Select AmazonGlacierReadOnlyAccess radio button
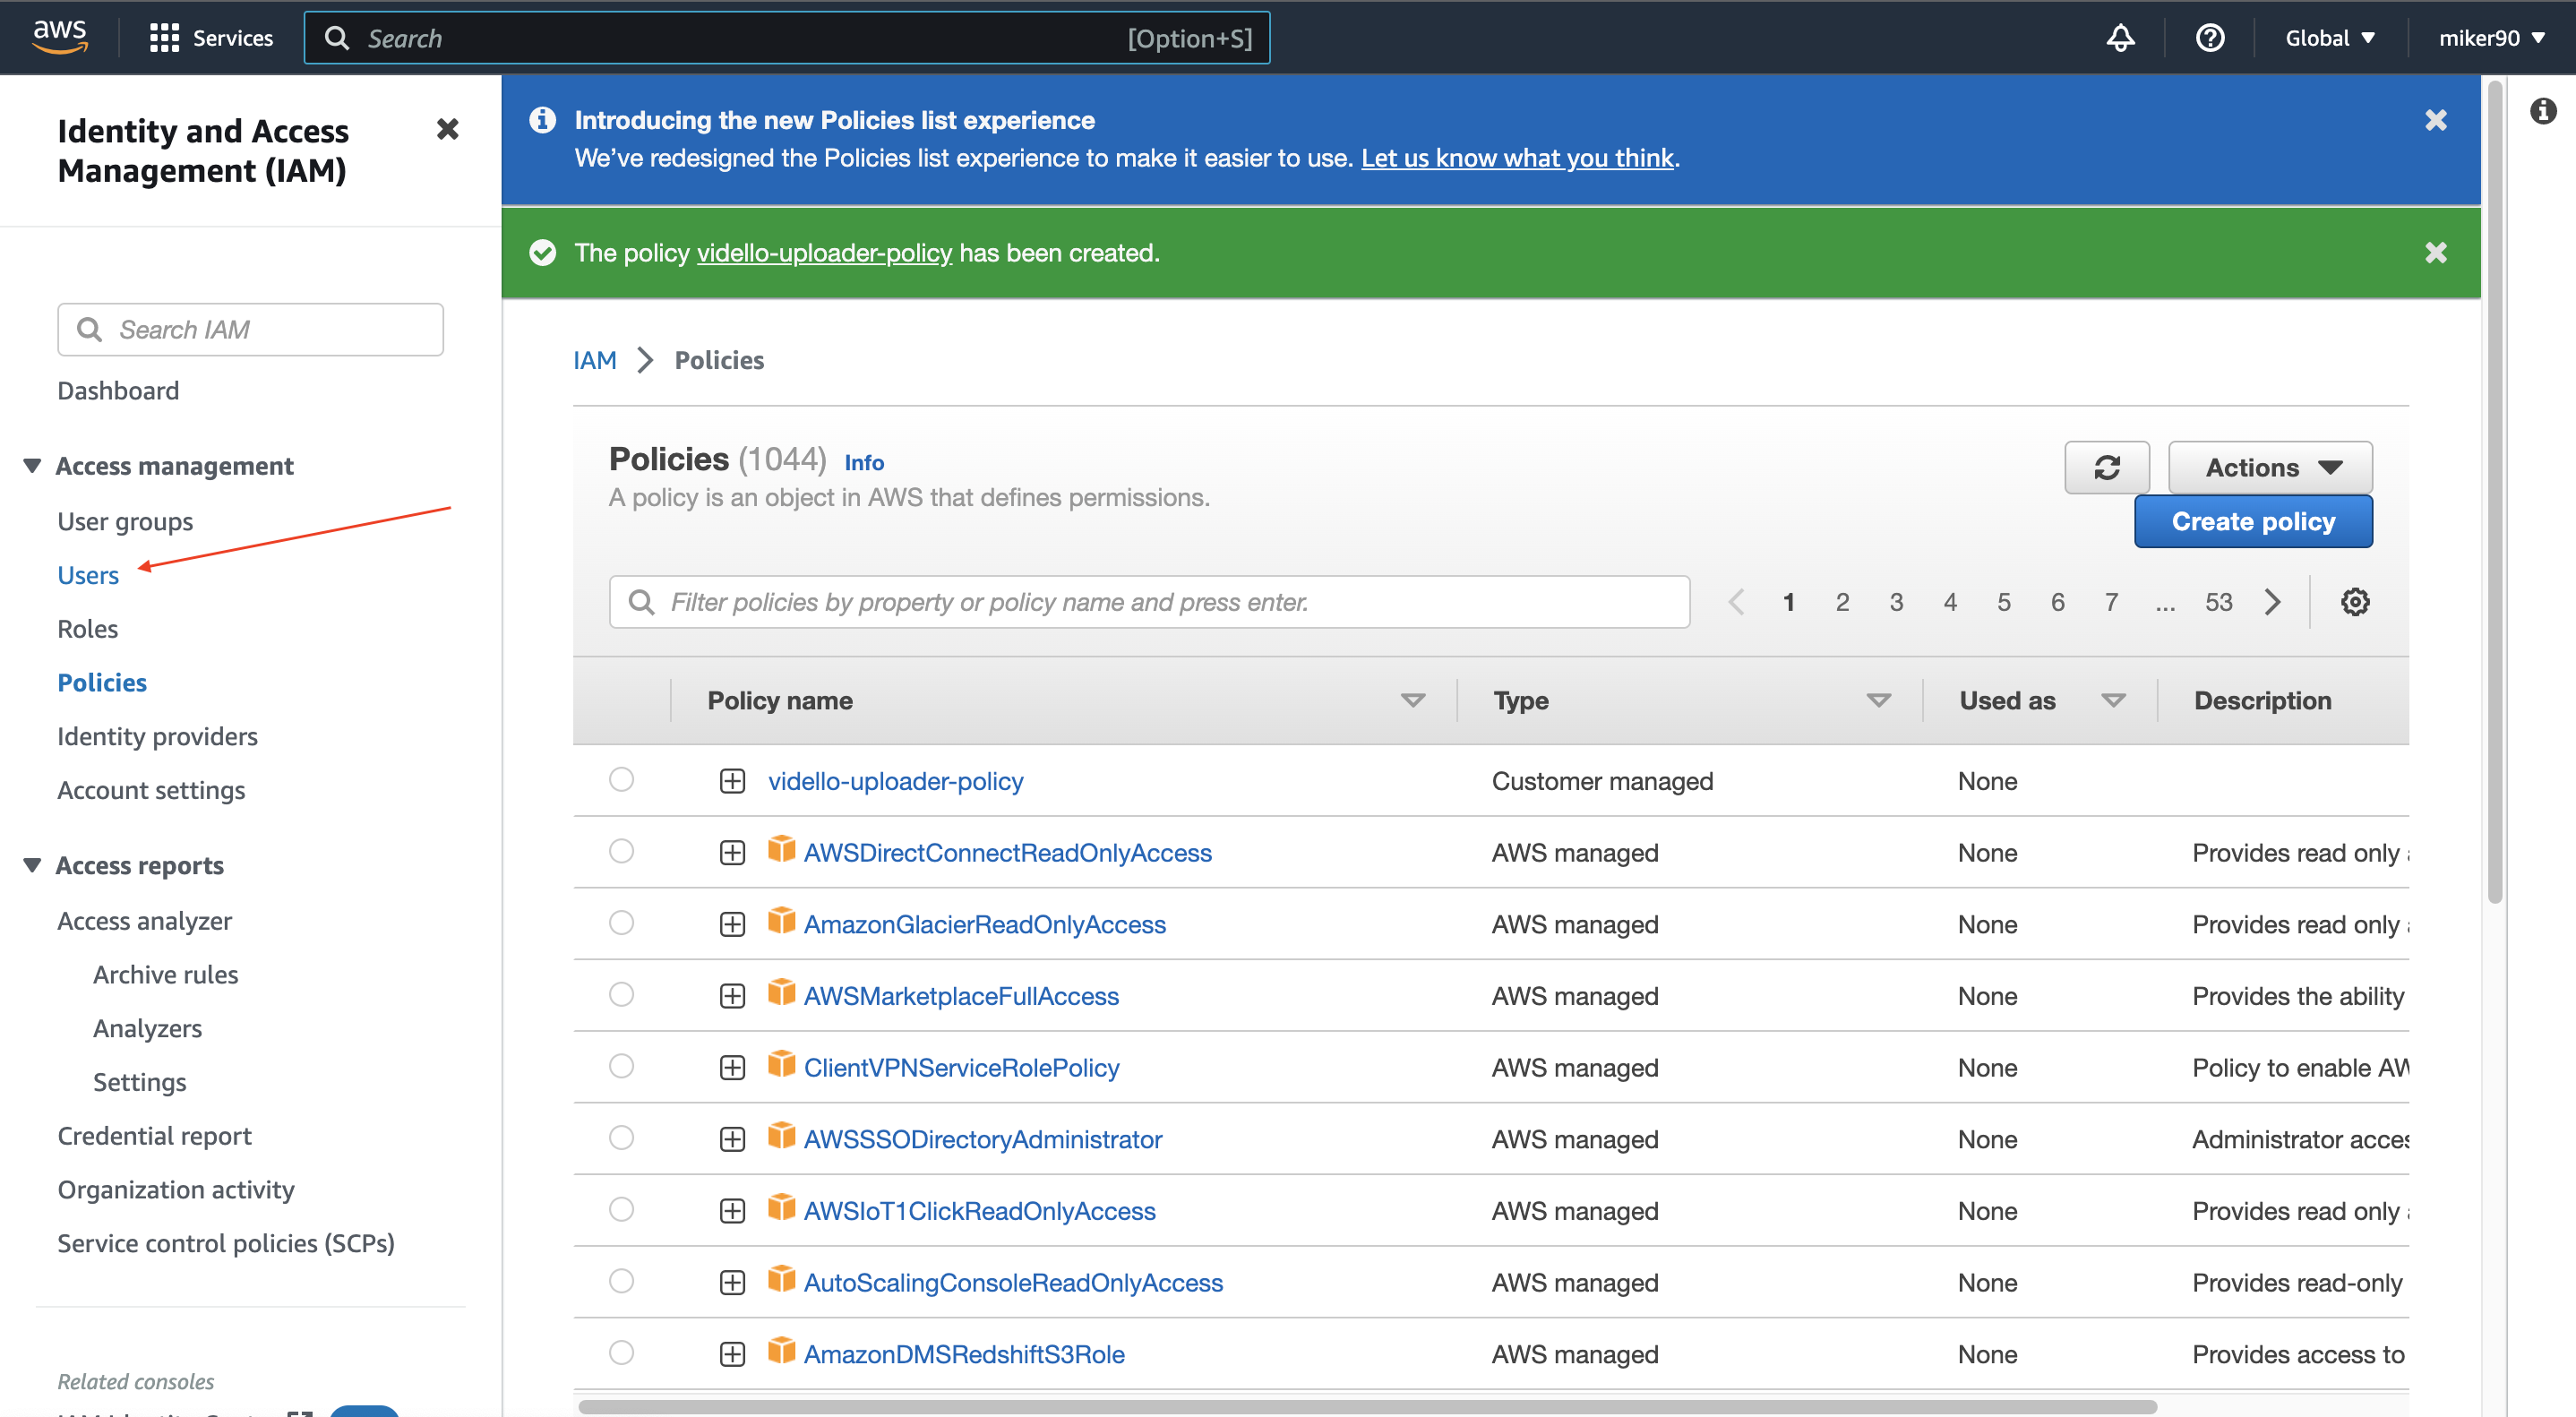 [621, 922]
